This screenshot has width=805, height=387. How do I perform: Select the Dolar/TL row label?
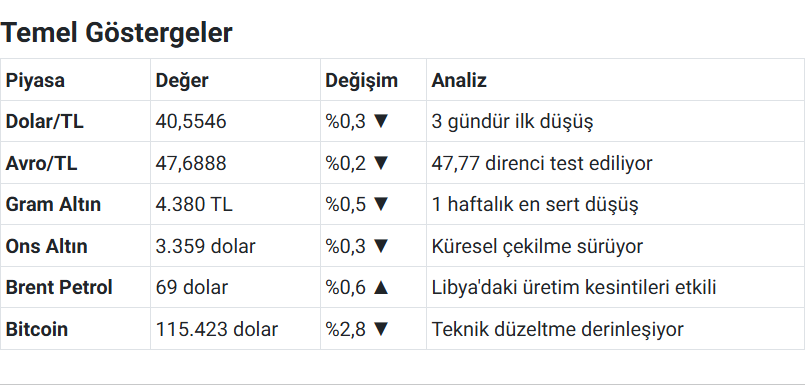tap(45, 122)
